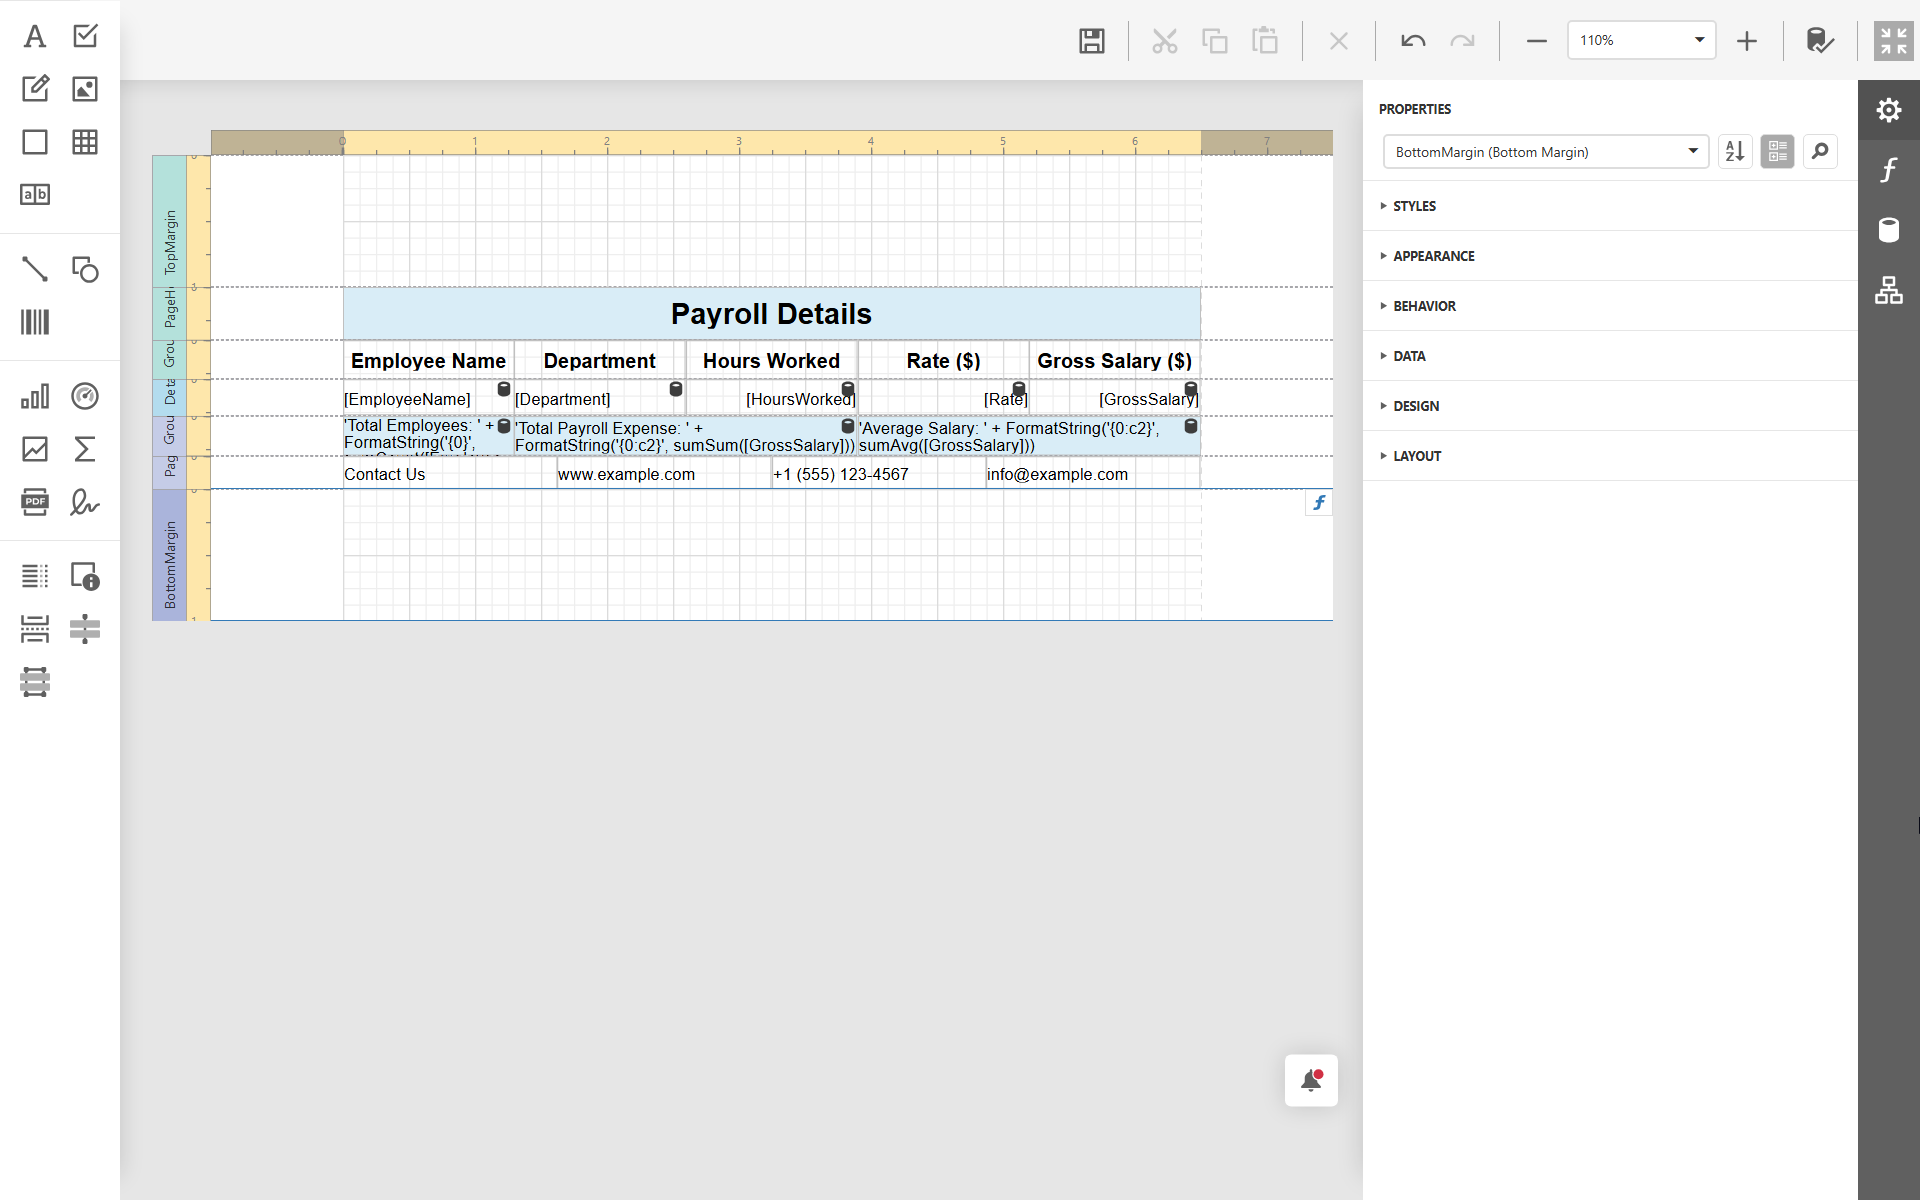The width and height of the screenshot is (1920, 1200).
Task: Select the Check Box control tool
Action: tap(85, 37)
